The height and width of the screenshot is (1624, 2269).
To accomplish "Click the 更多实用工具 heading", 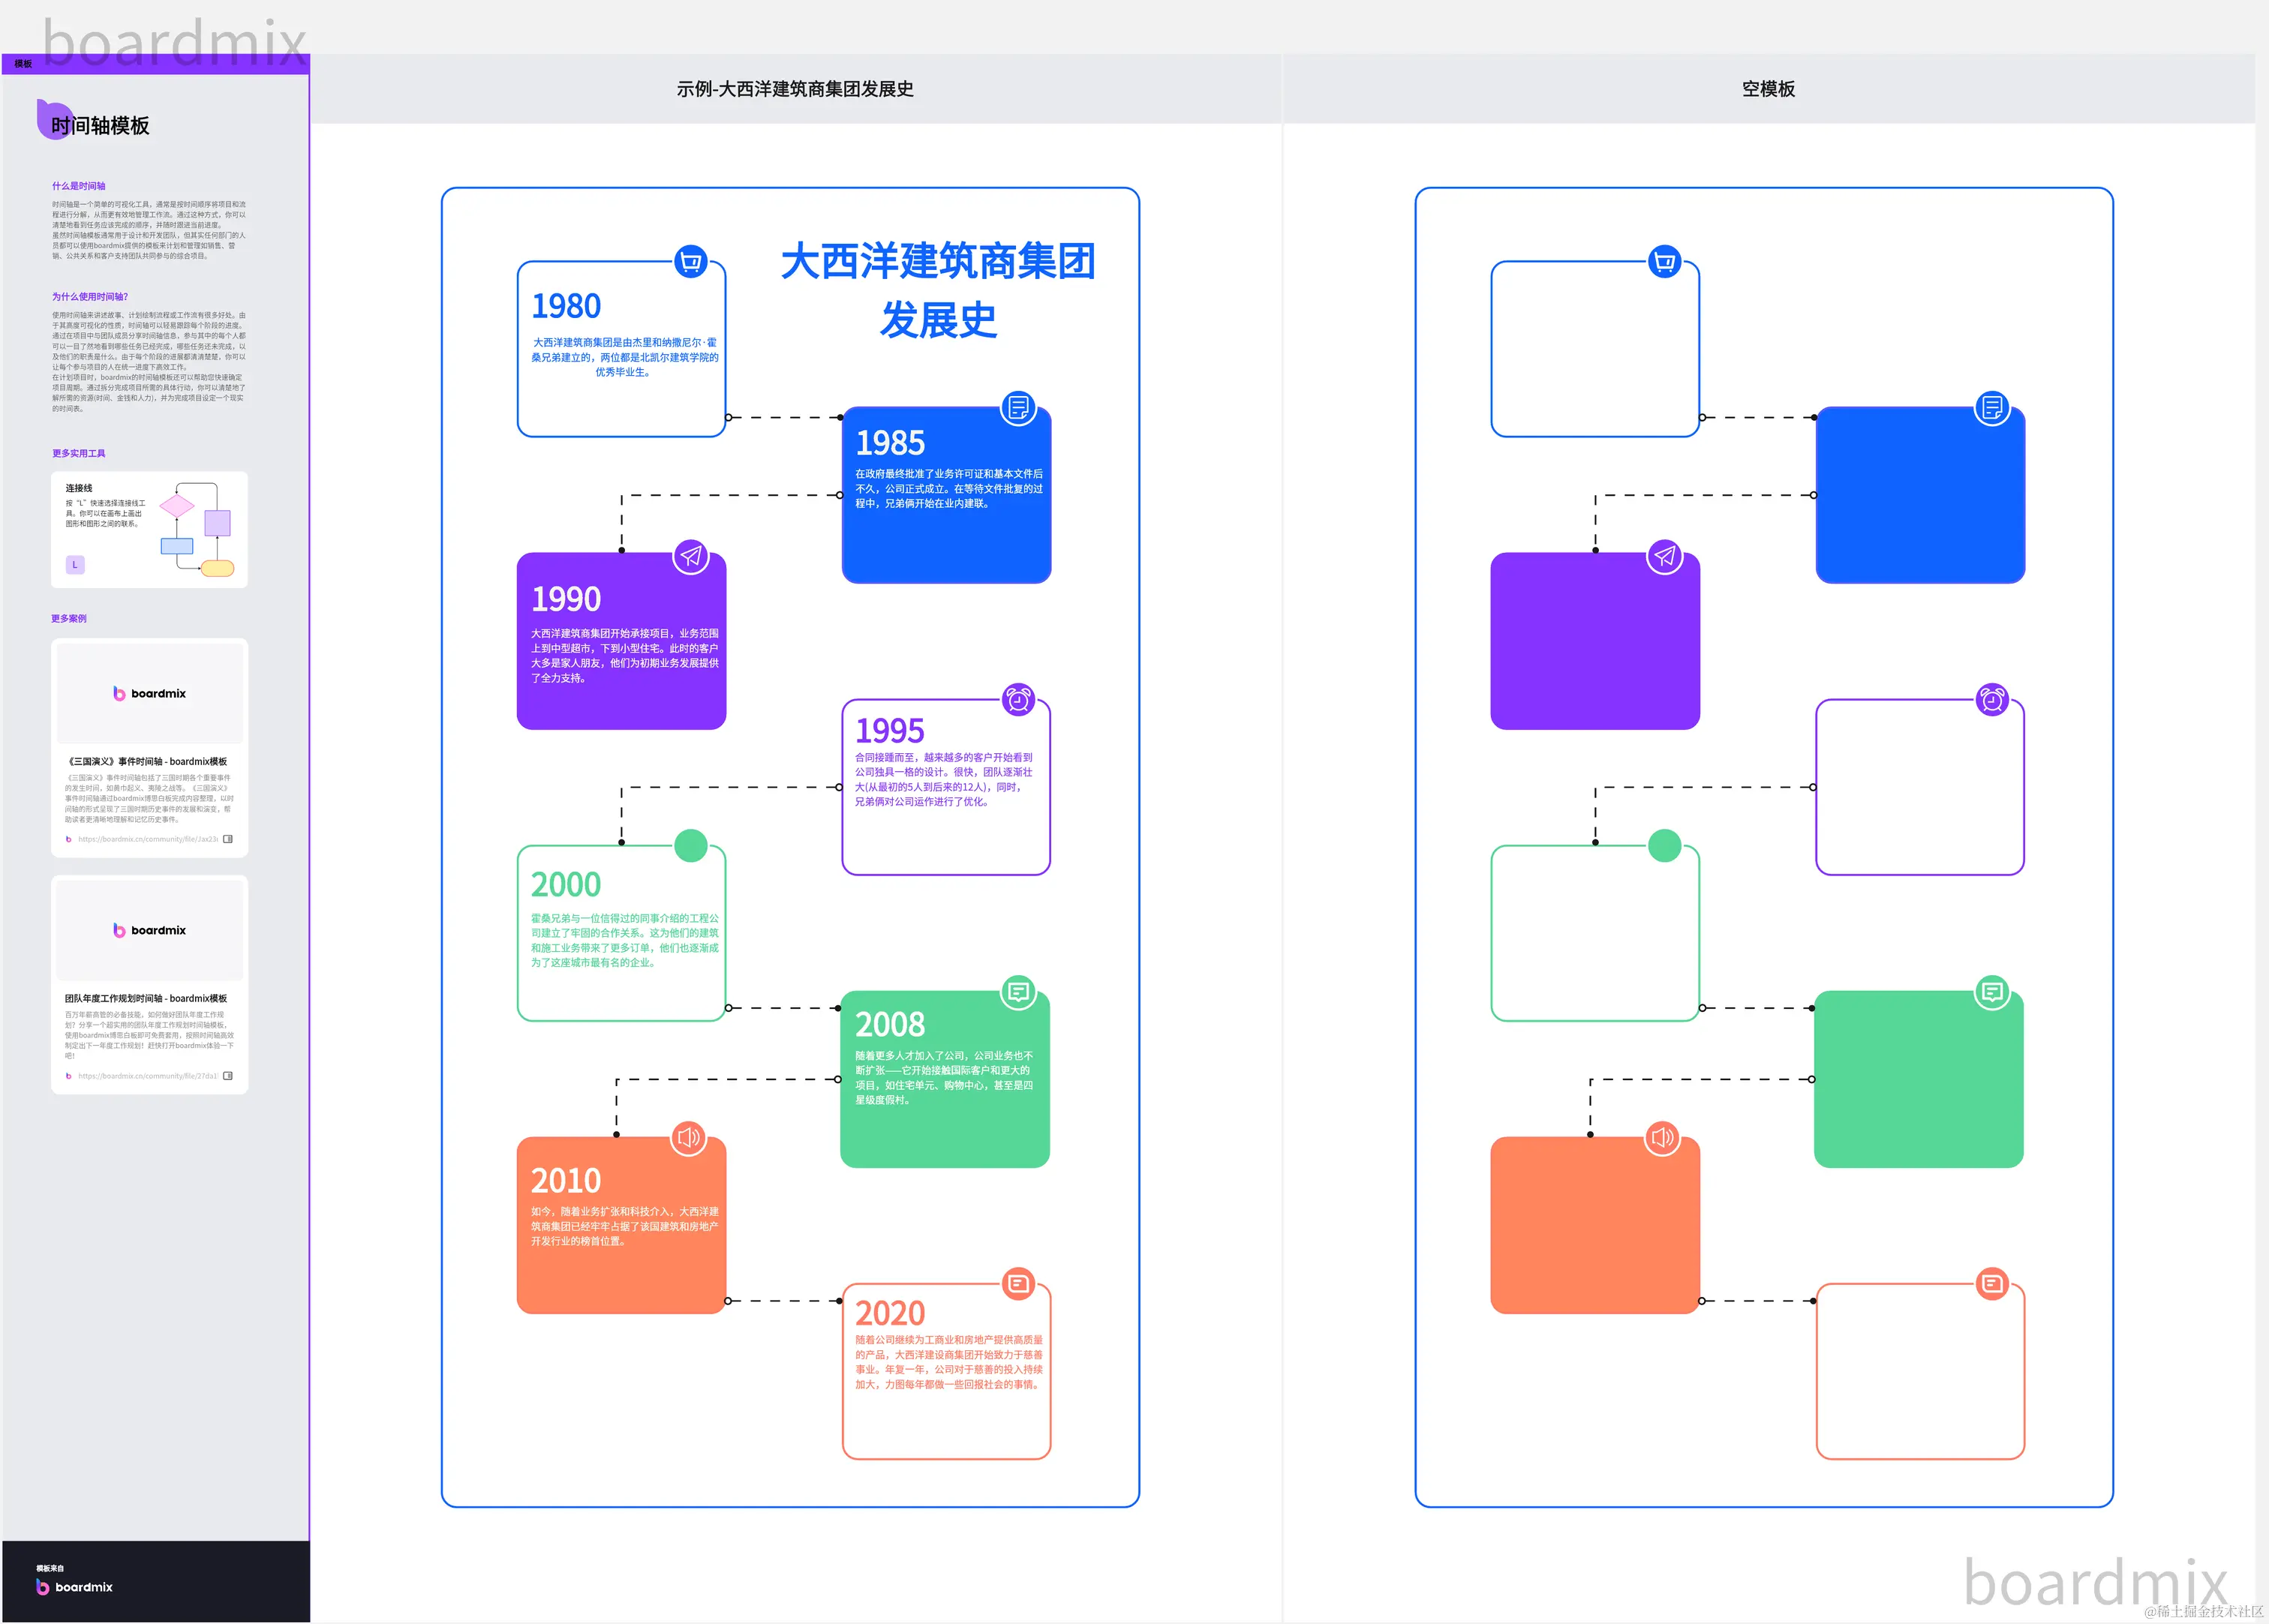I will (79, 453).
